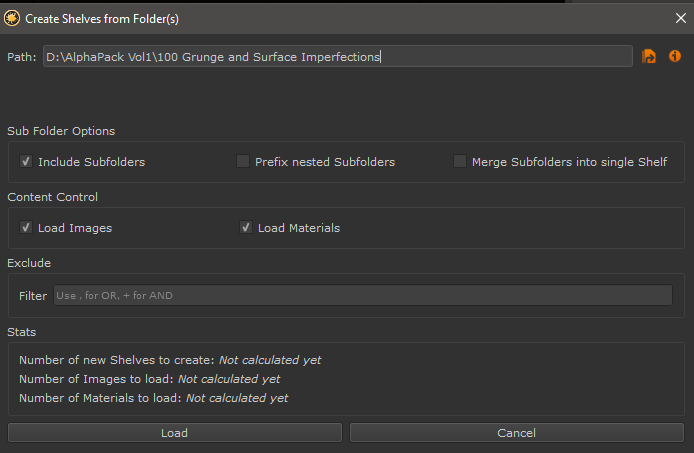This screenshot has width=694, height=453.
Task: Click the Number of Materials to load stat
Action: click(153, 398)
